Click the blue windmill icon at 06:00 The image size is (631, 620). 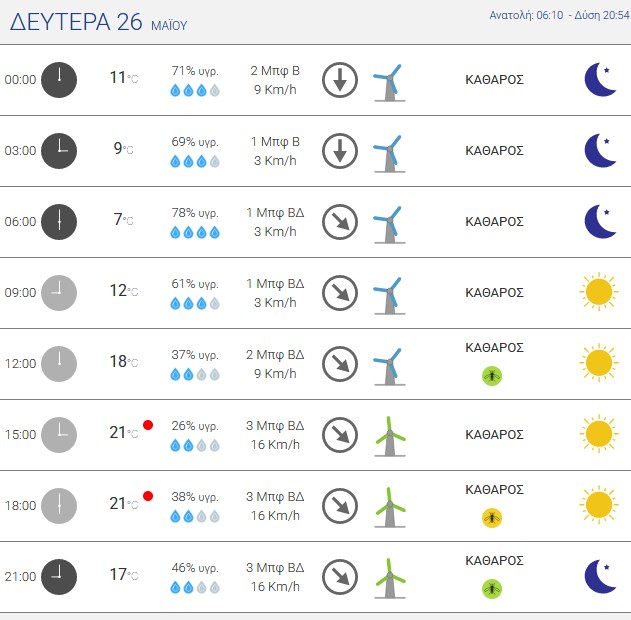pyautogui.click(x=389, y=225)
